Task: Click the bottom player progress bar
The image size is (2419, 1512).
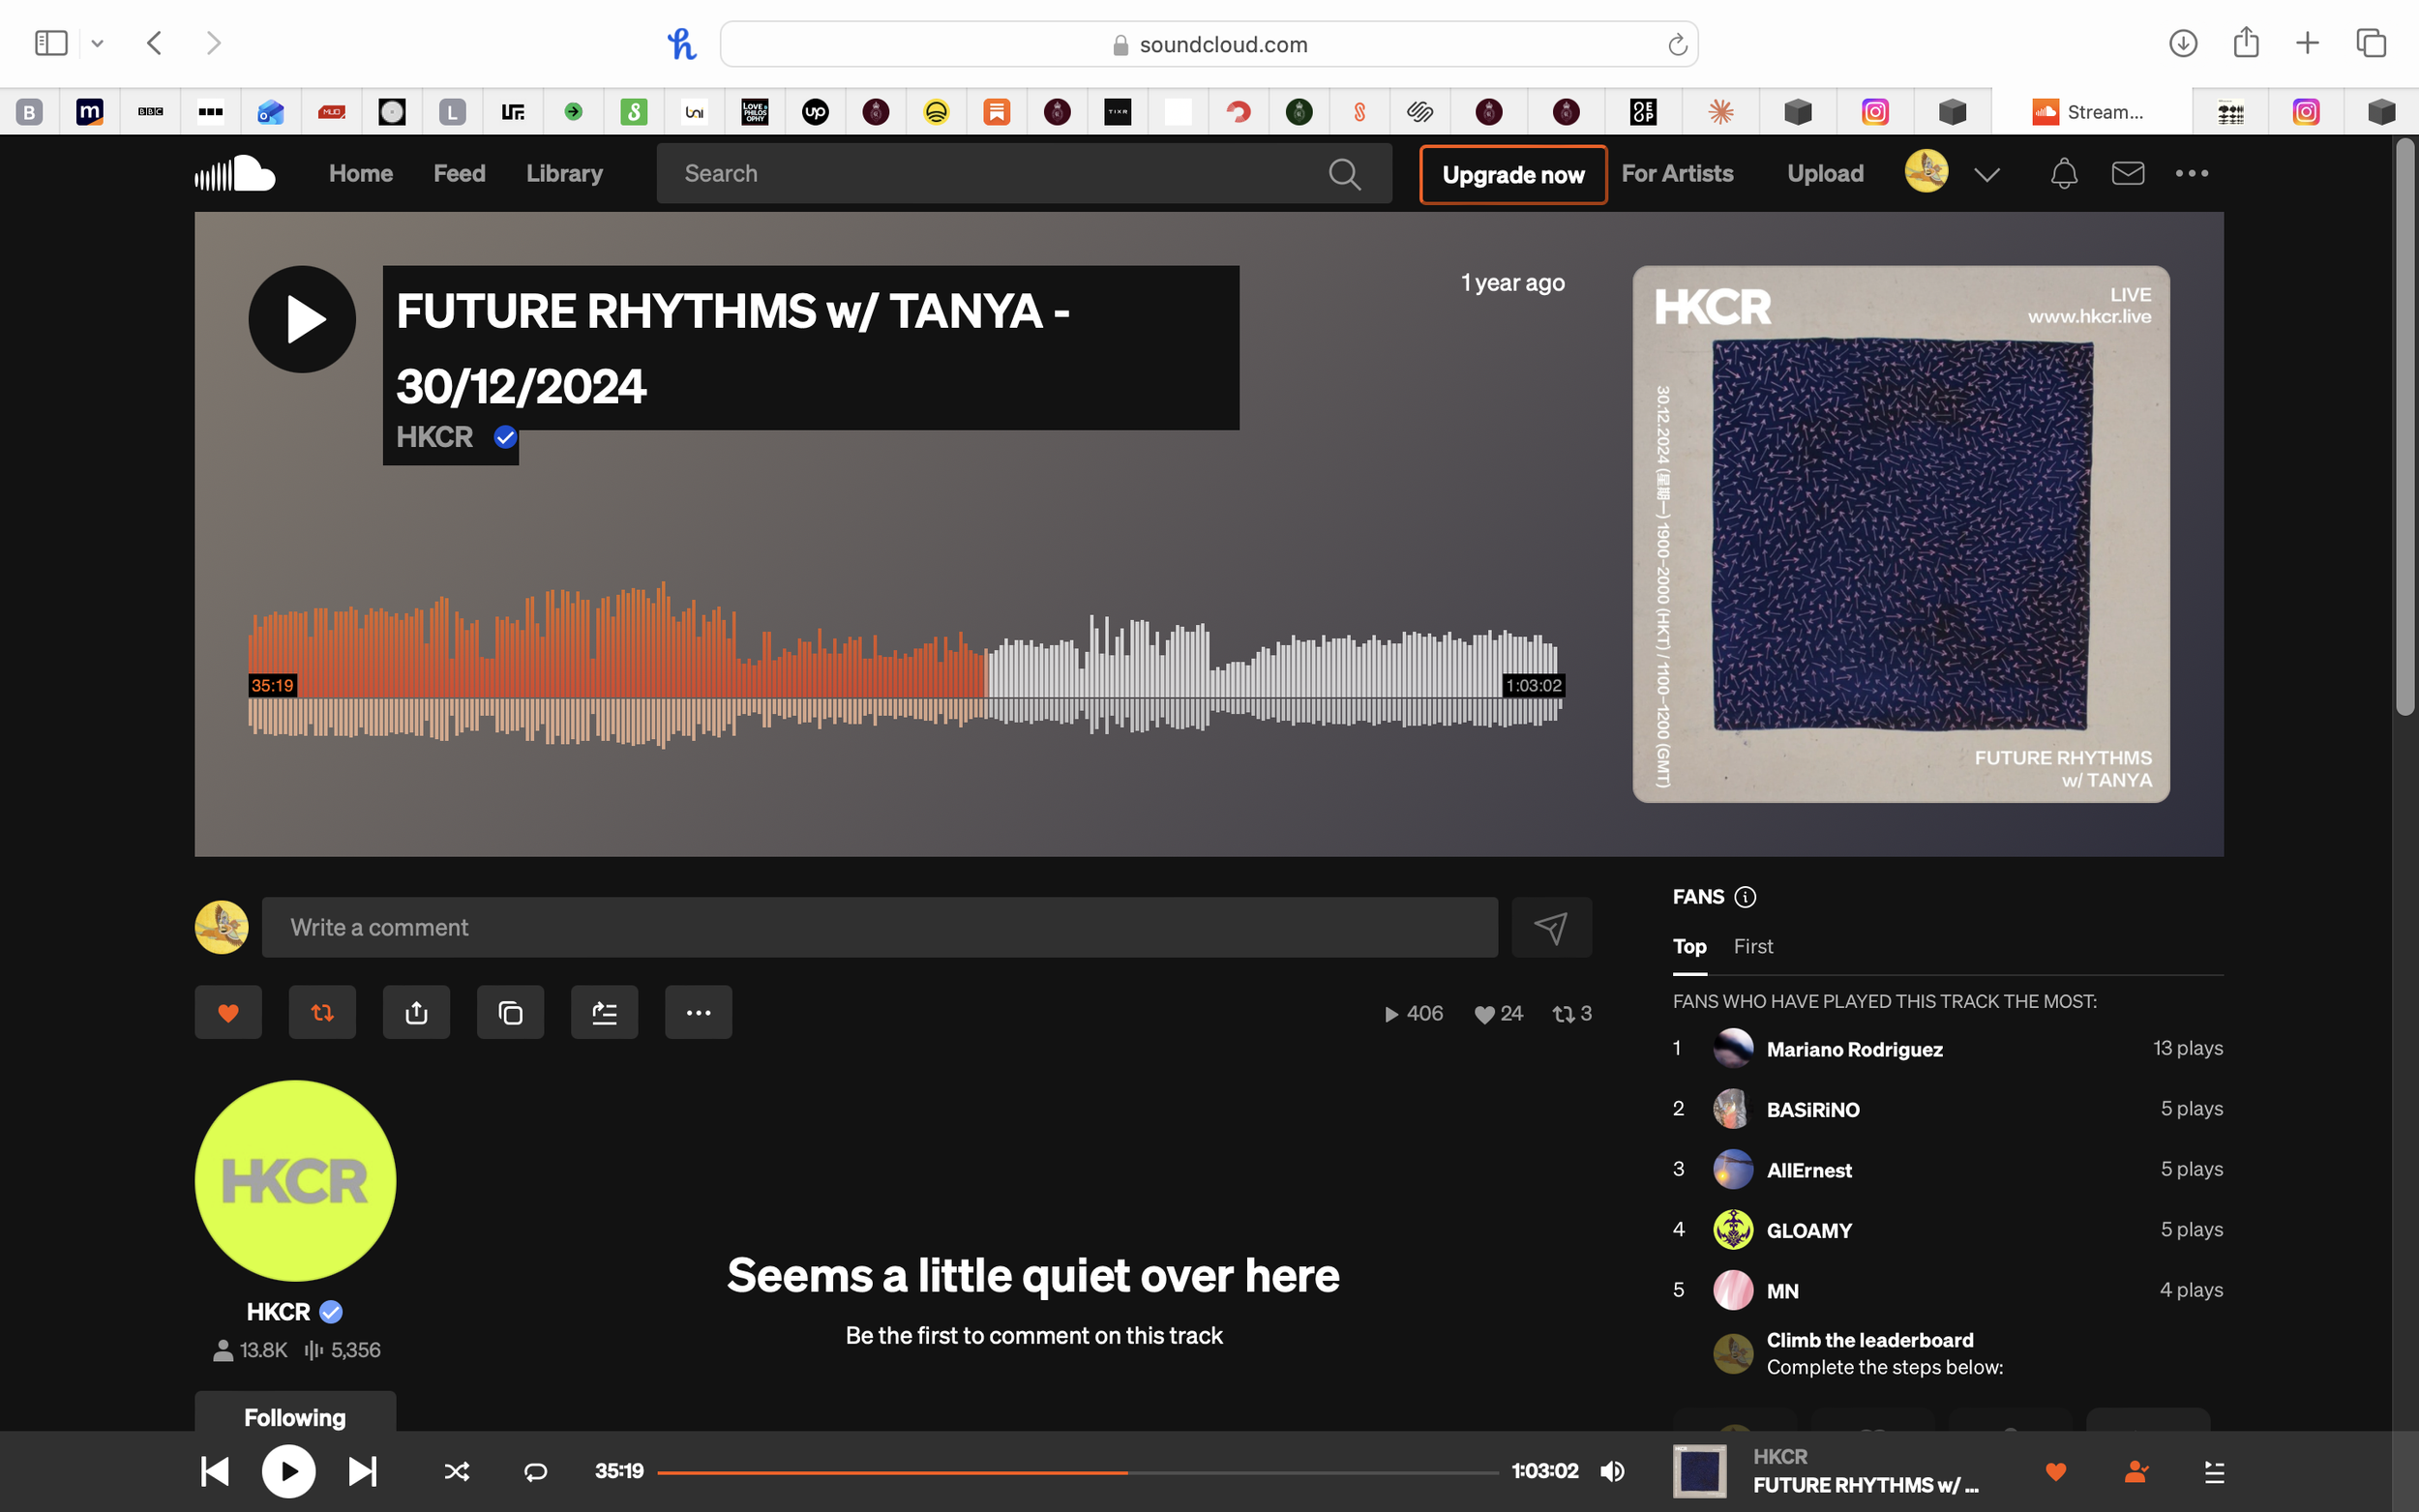Action: tap(1077, 1472)
